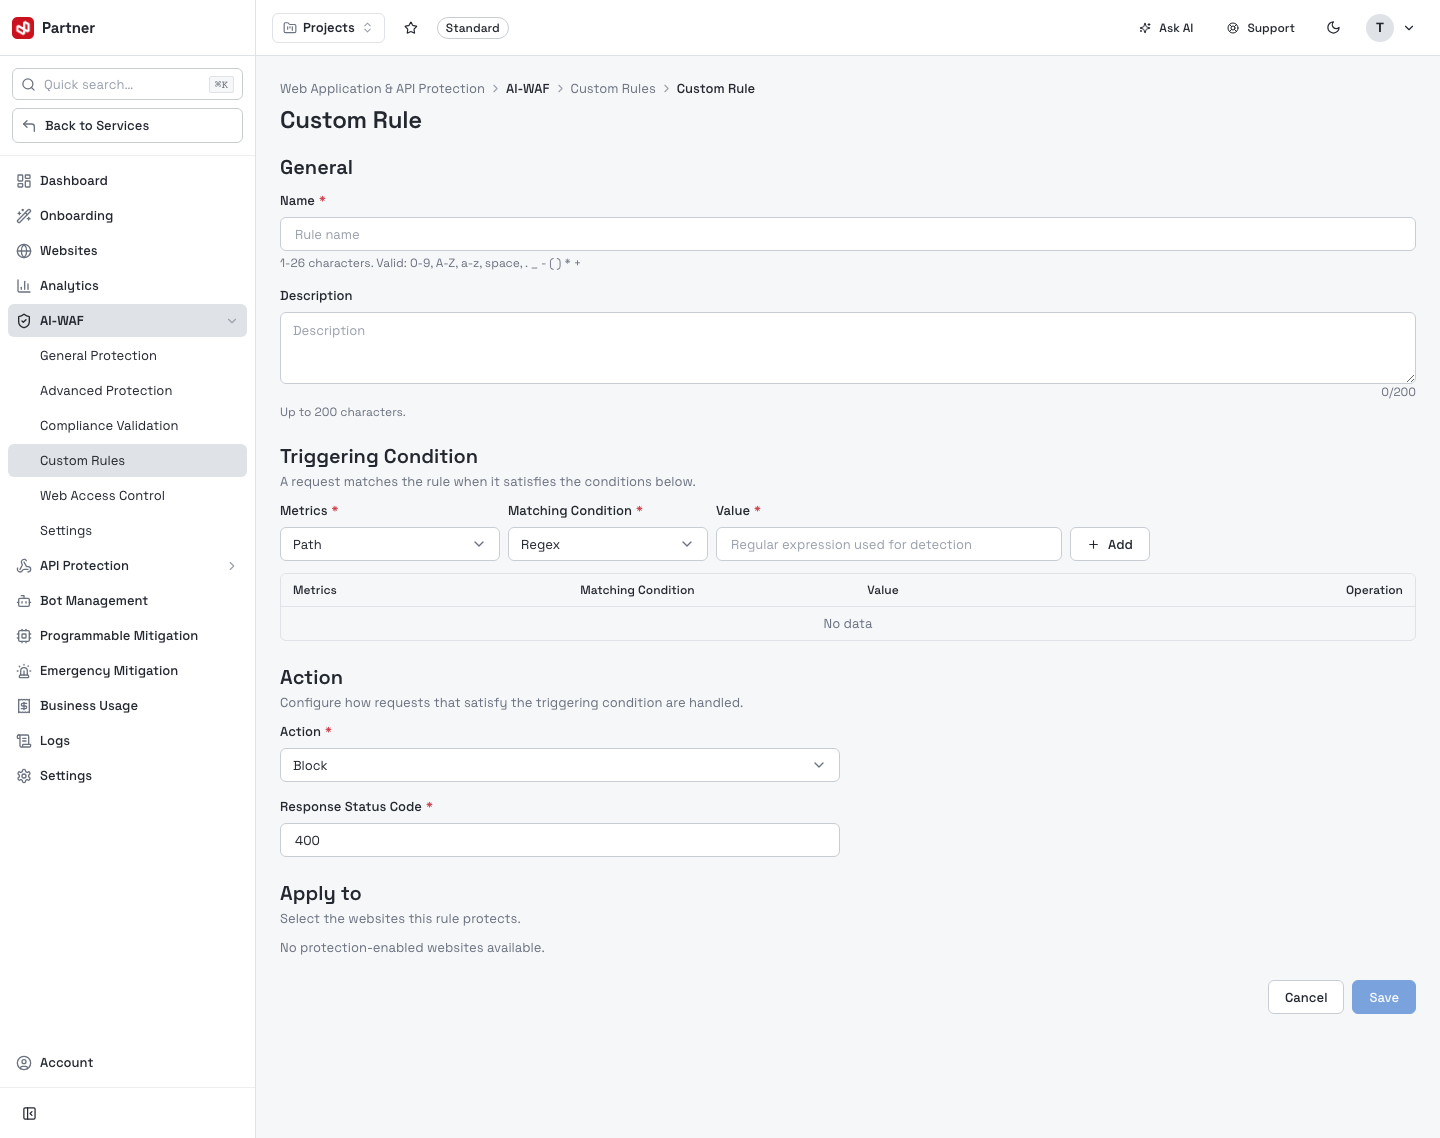1440x1138 pixels.
Task: Click the favorite star icon
Action: pyautogui.click(x=411, y=28)
